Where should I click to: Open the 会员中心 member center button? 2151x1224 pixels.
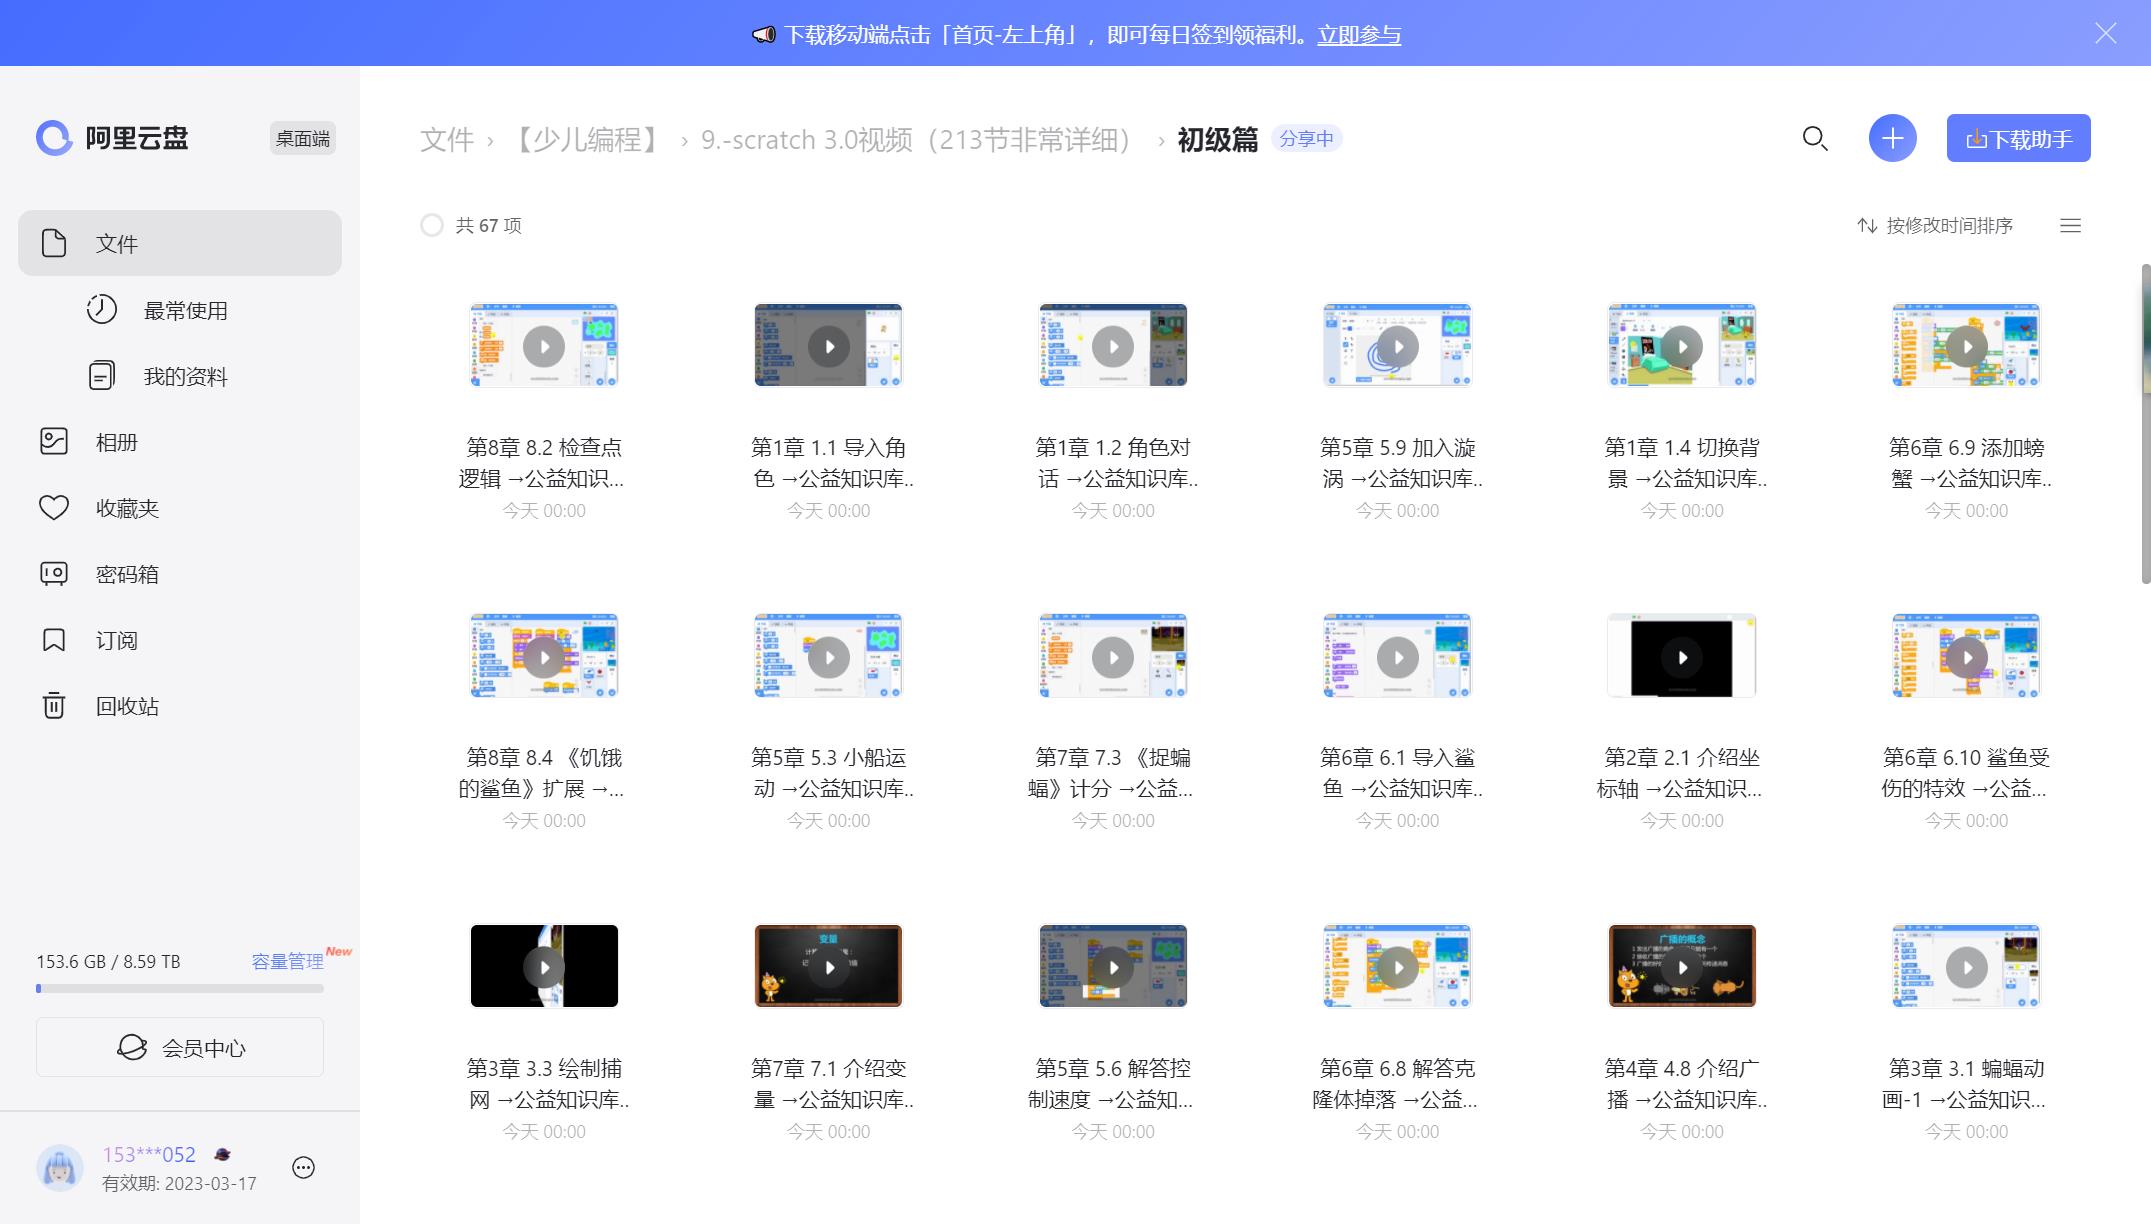pyautogui.click(x=180, y=1047)
